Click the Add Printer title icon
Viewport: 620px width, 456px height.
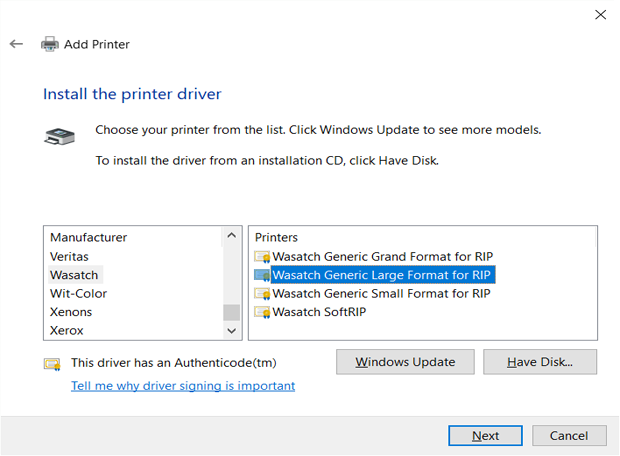coord(49,44)
